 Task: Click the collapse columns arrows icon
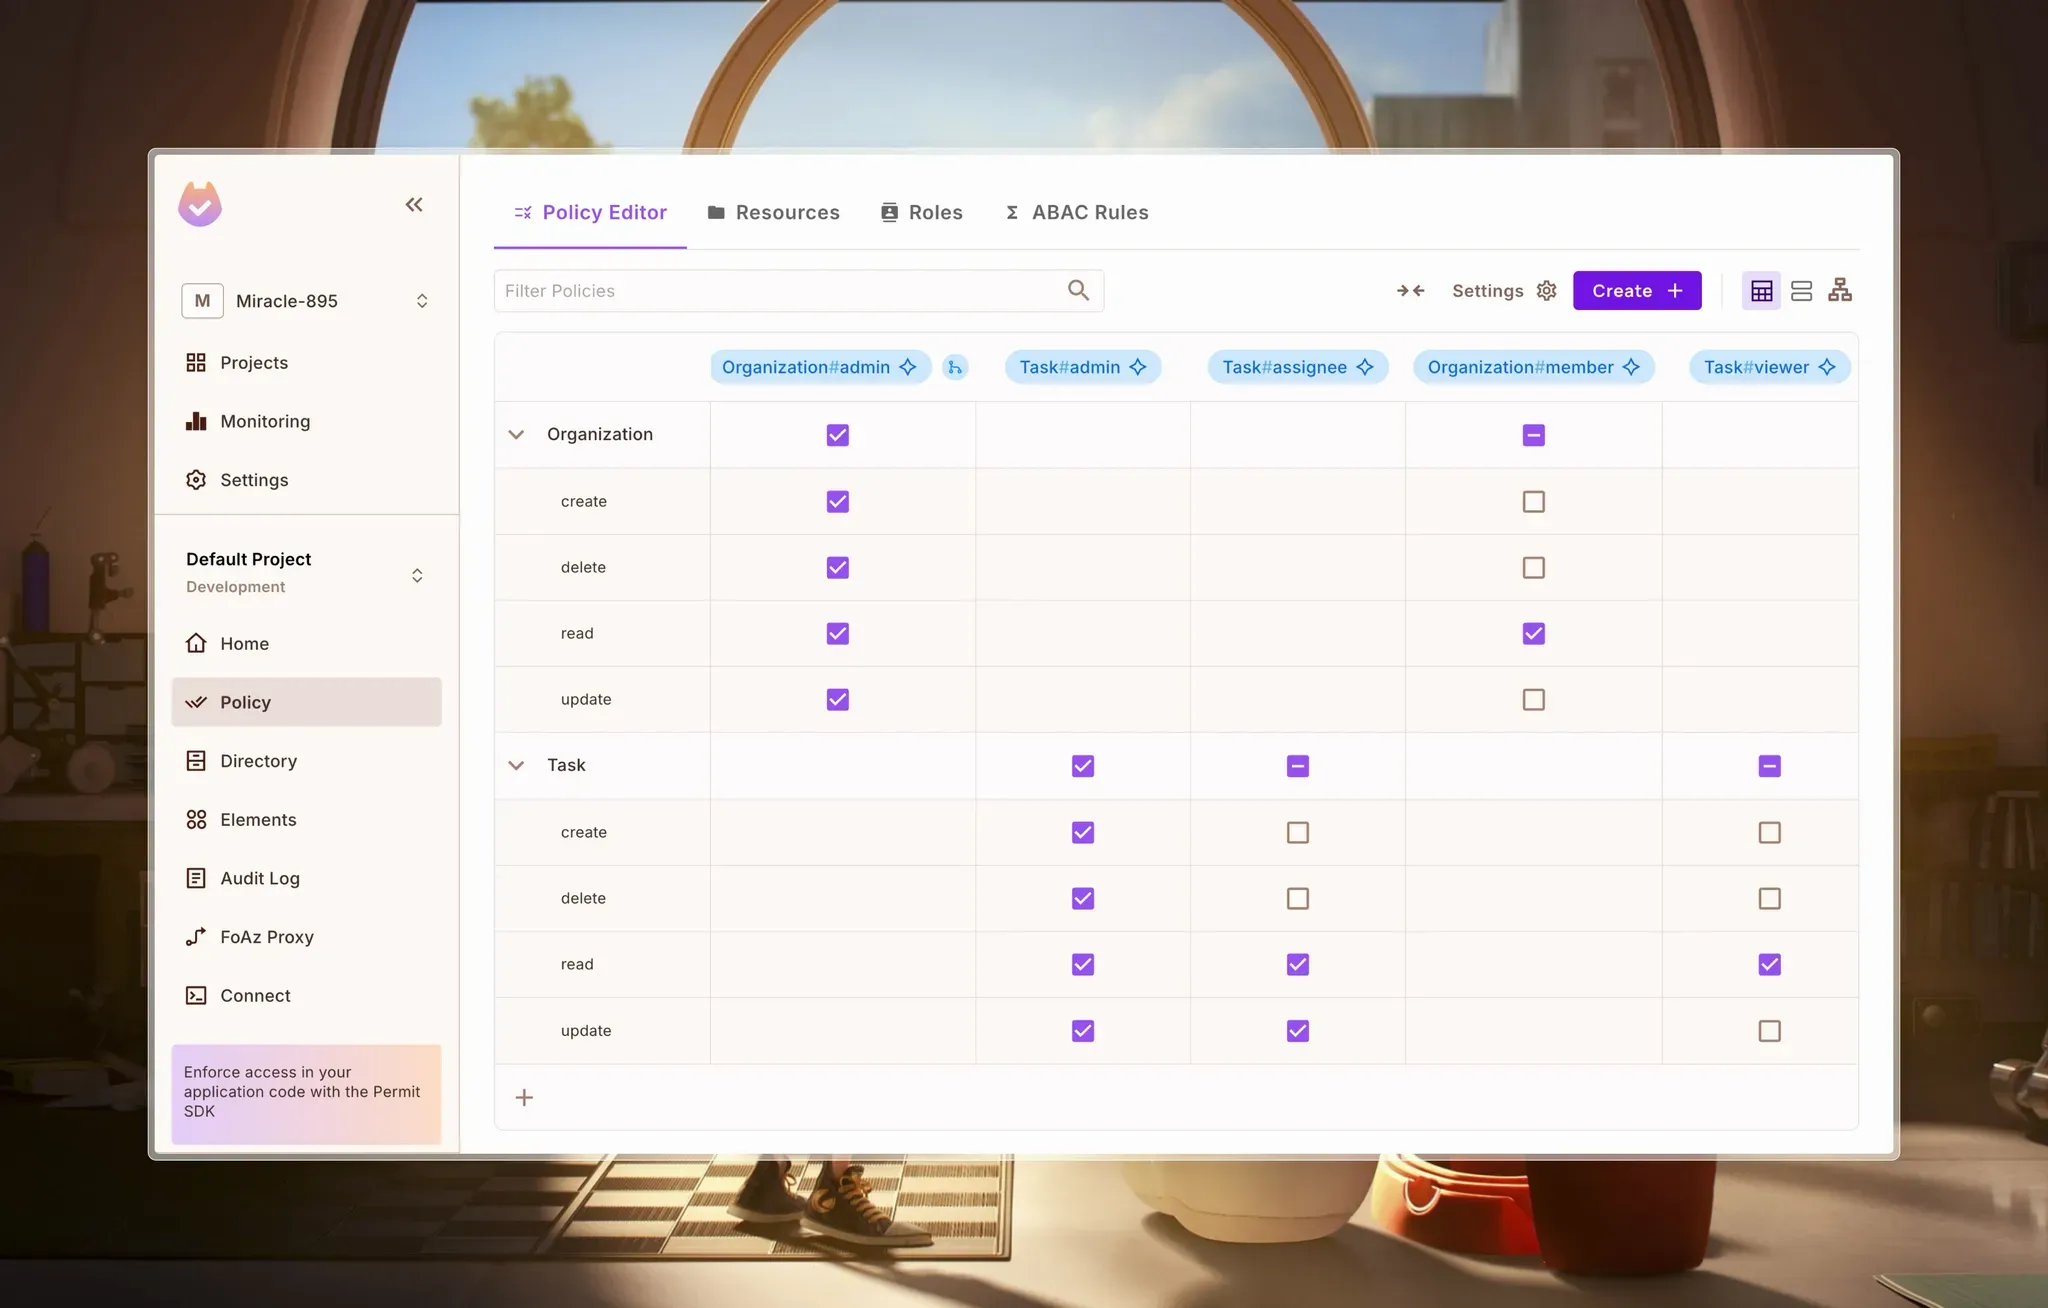(1410, 291)
